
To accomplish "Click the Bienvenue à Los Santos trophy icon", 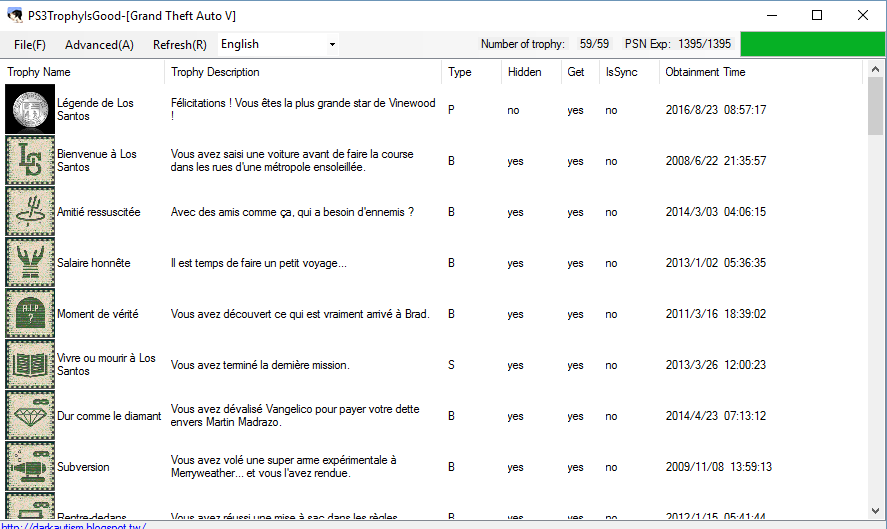I will (30, 160).
